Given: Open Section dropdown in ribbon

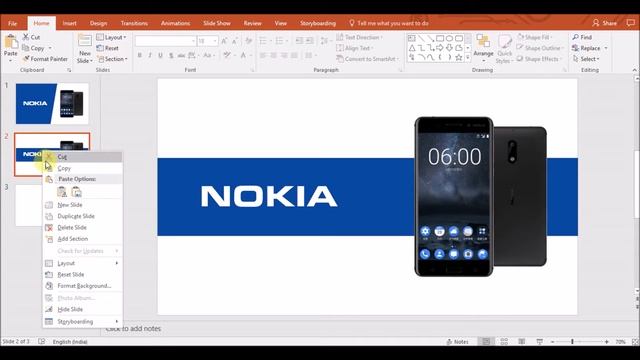Looking at the screenshot, I should coord(112,59).
